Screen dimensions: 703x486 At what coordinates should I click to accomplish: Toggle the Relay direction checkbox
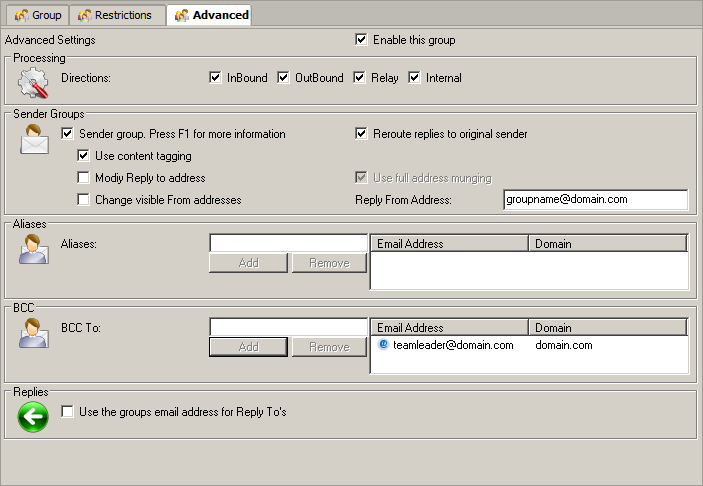[360, 78]
